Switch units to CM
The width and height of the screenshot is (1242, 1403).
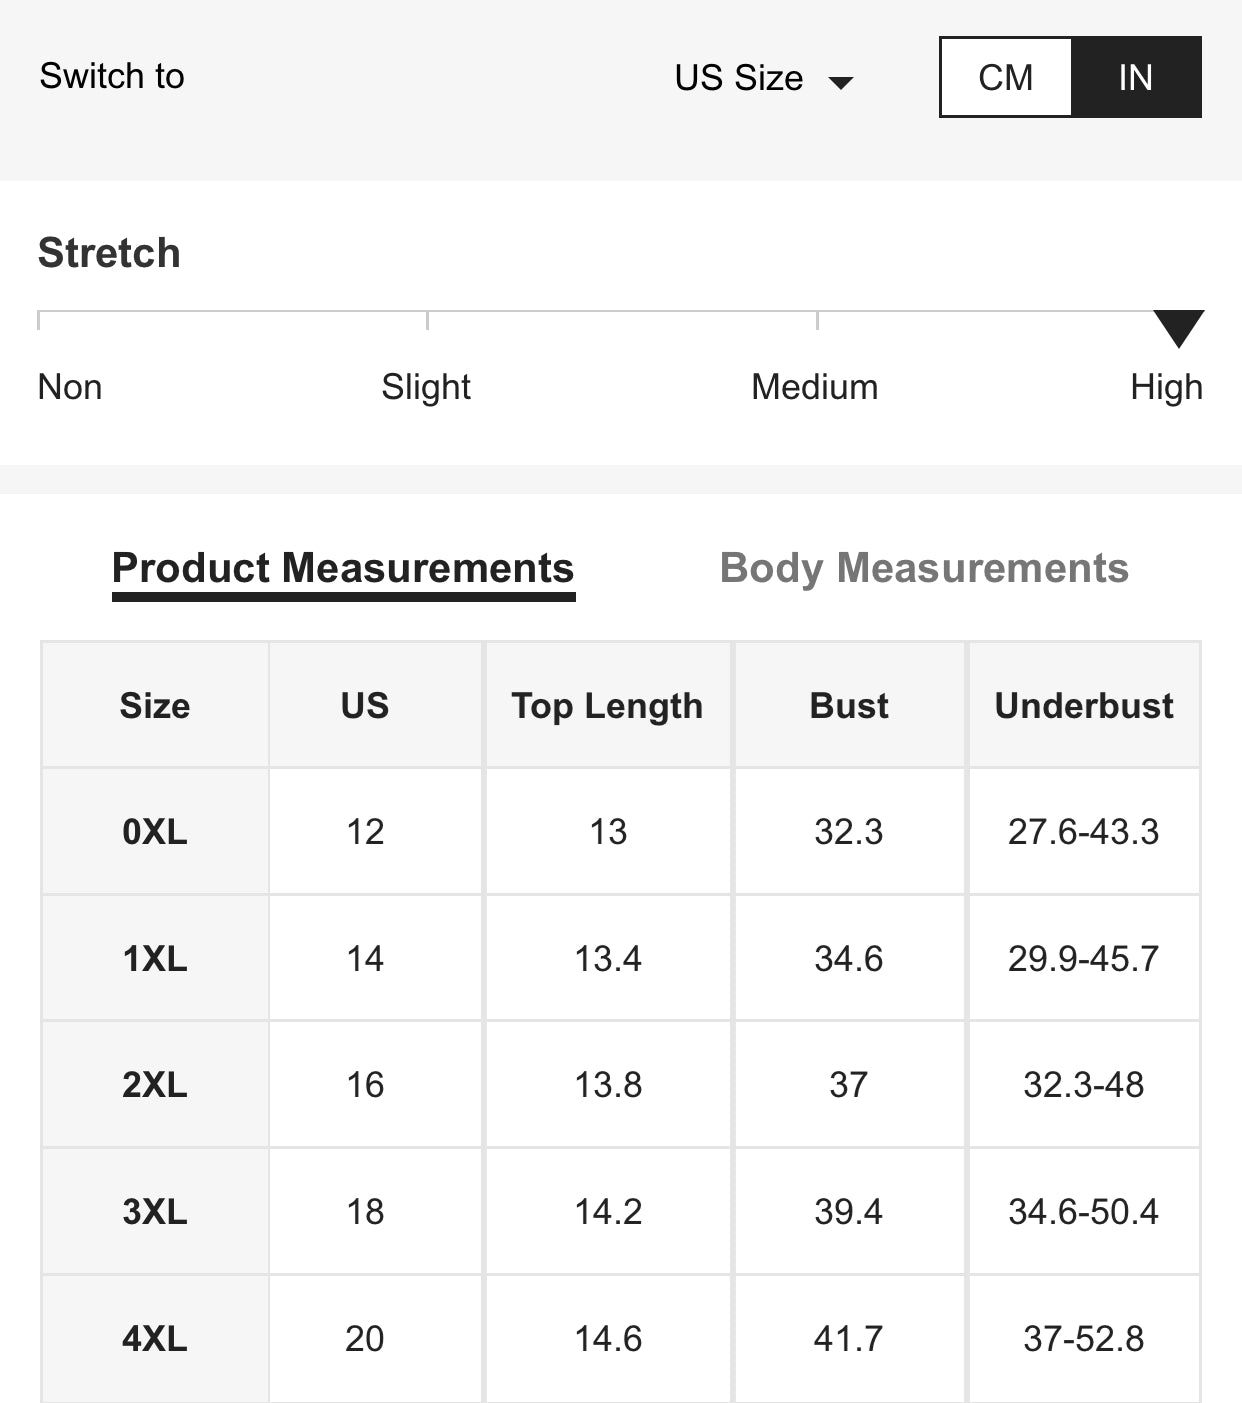coord(1006,77)
